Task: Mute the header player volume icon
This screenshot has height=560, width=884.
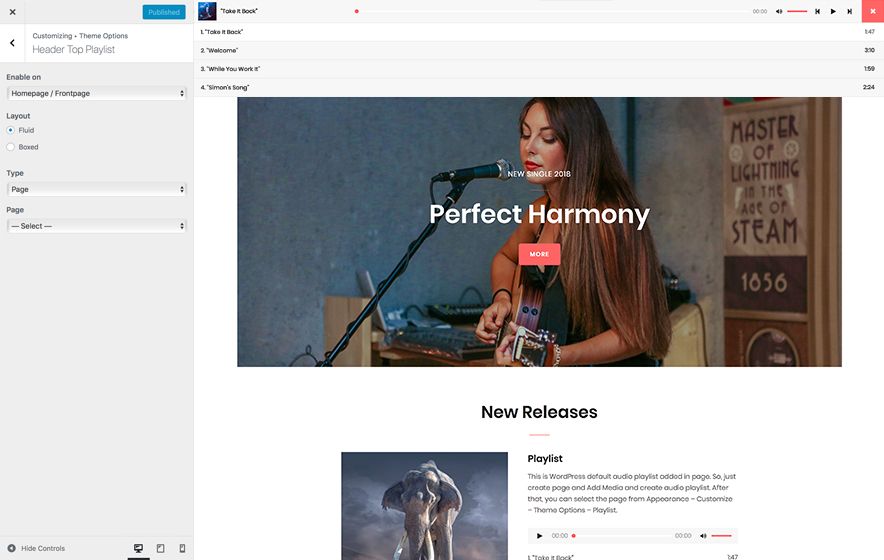Action: (777, 11)
